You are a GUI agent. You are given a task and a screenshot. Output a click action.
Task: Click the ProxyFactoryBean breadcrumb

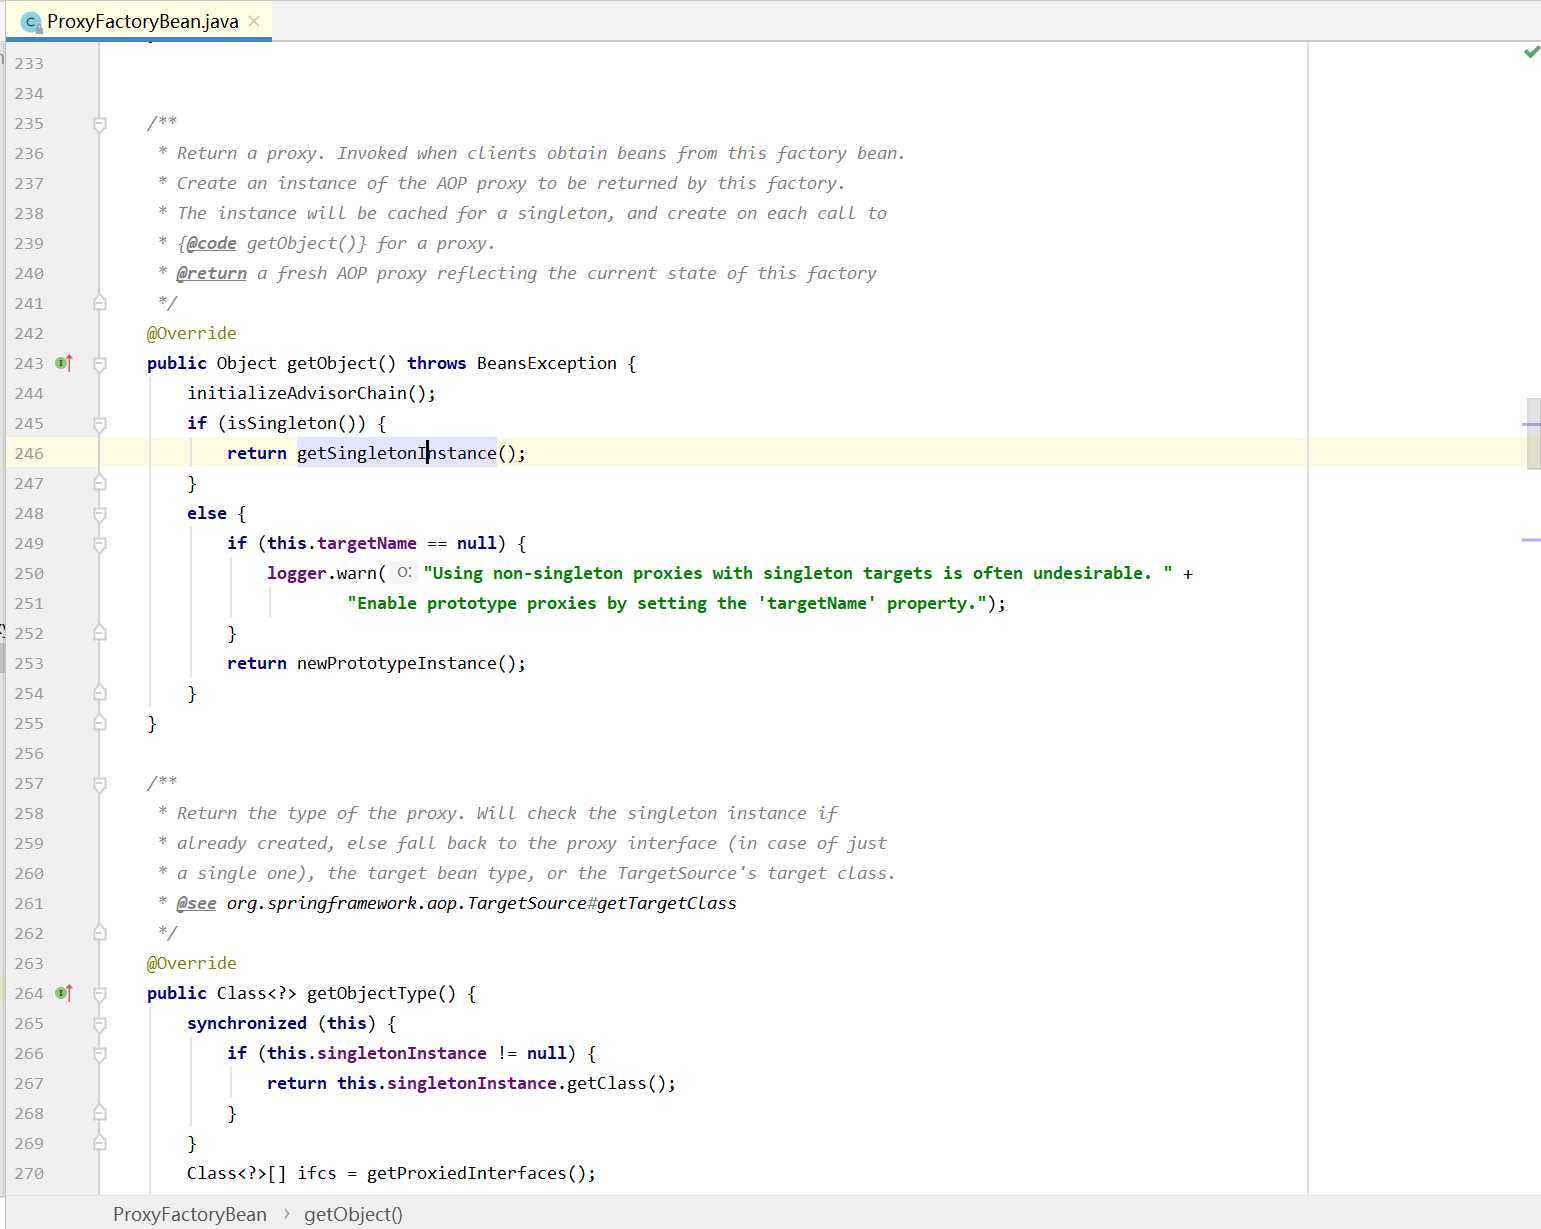coord(189,1214)
